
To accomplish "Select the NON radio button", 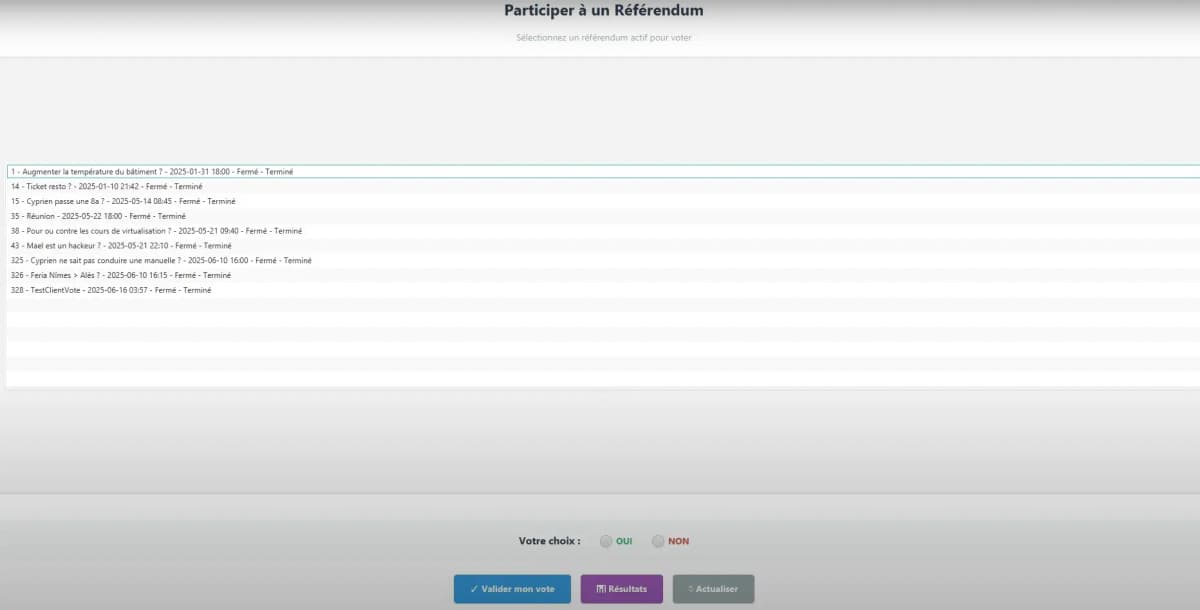I will [x=657, y=540].
